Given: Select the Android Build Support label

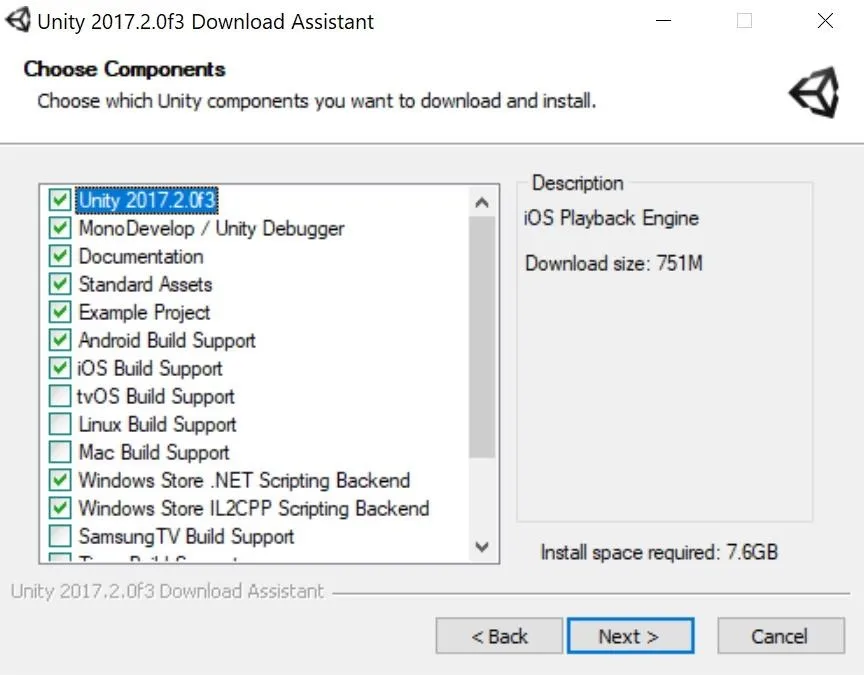Looking at the screenshot, I should click(x=167, y=341).
